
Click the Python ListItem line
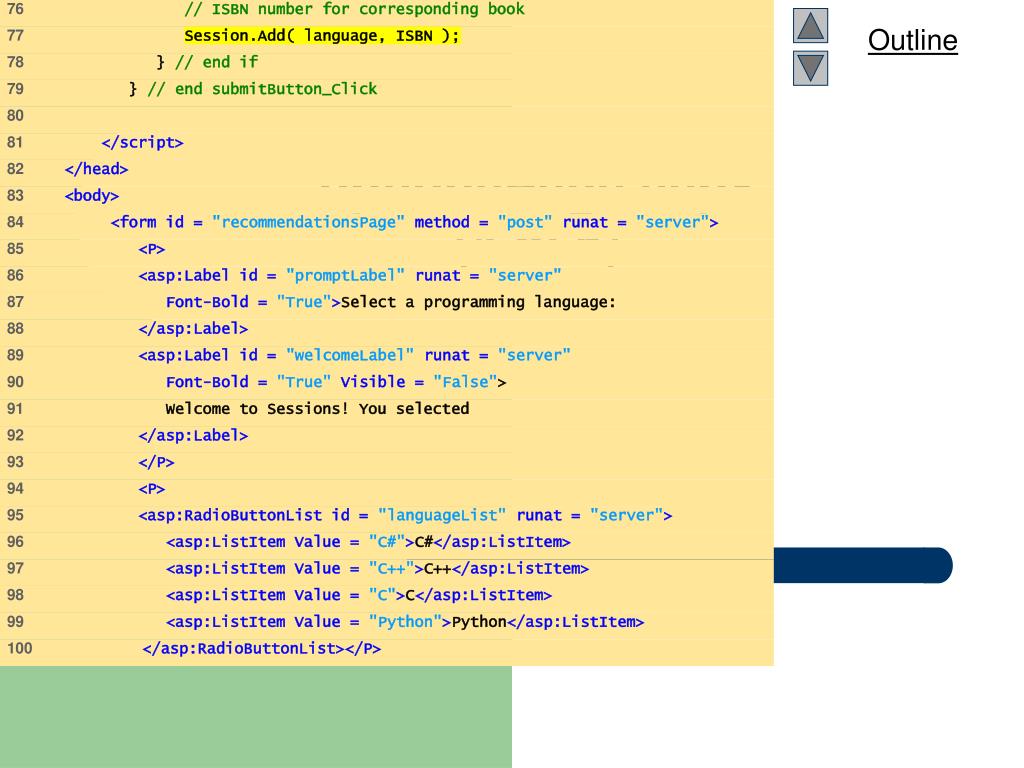[x=405, y=622]
